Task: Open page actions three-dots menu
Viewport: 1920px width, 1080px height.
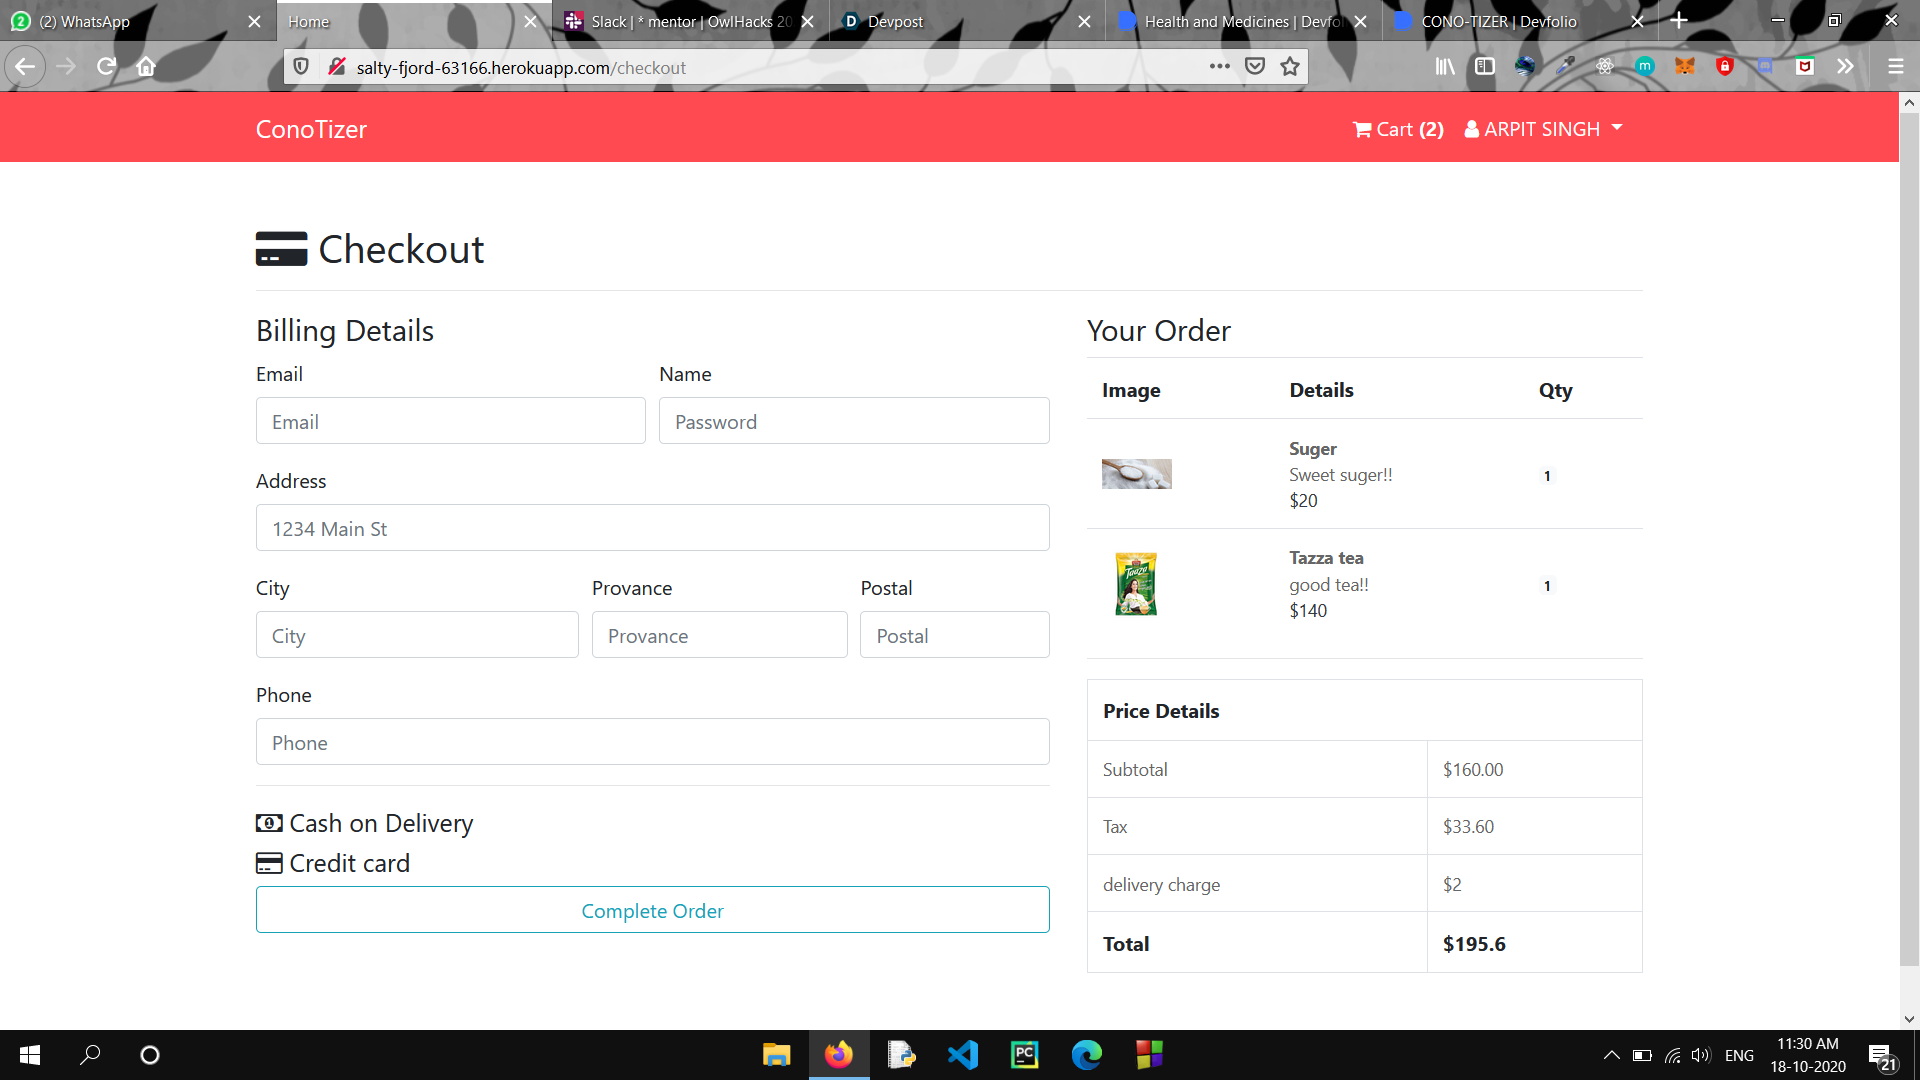Action: coord(1219,67)
